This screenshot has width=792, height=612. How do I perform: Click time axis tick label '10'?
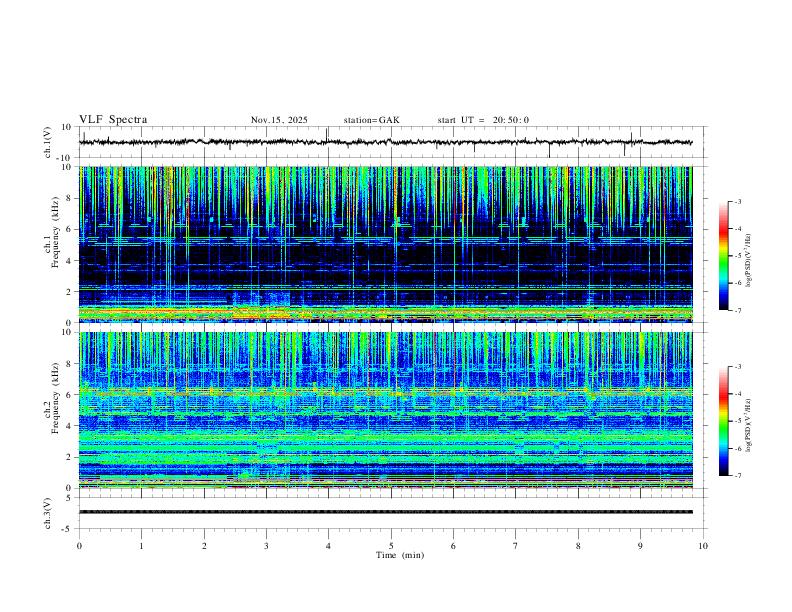(703, 546)
